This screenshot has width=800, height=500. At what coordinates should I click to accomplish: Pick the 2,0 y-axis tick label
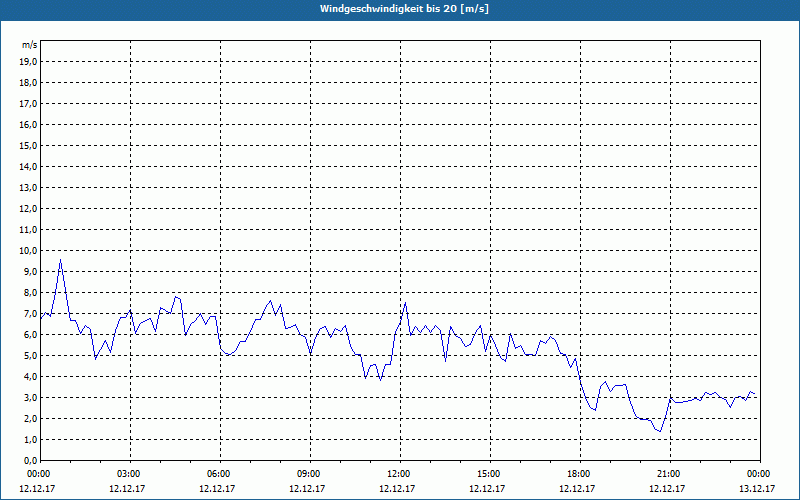coord(31,419)
